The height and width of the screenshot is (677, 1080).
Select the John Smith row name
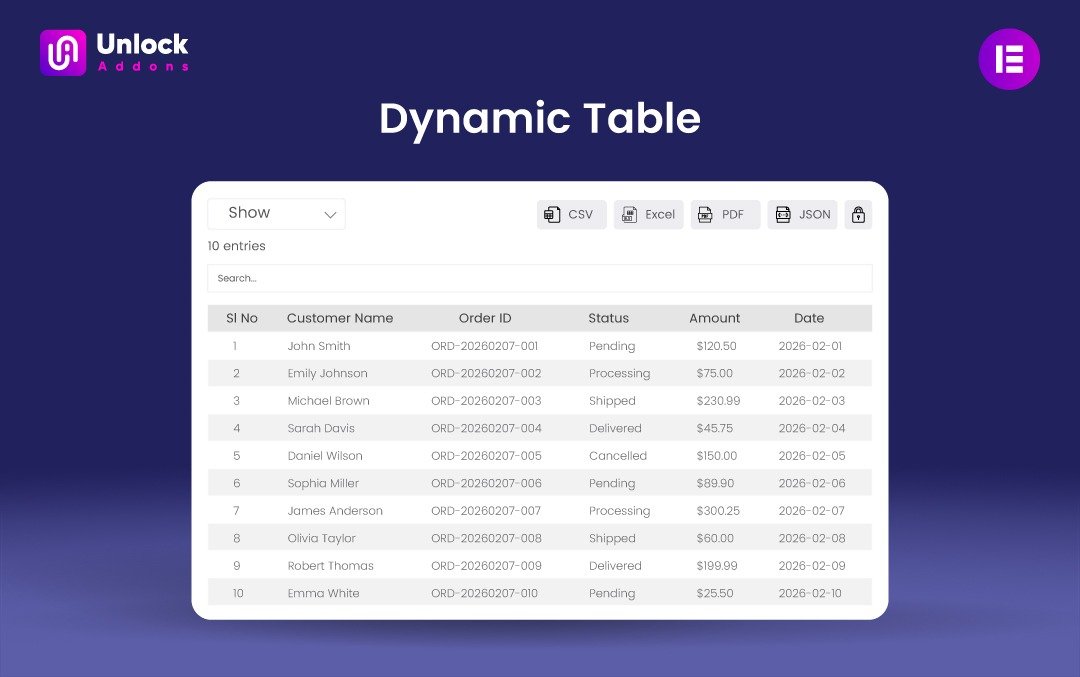(x=319, y=346)
